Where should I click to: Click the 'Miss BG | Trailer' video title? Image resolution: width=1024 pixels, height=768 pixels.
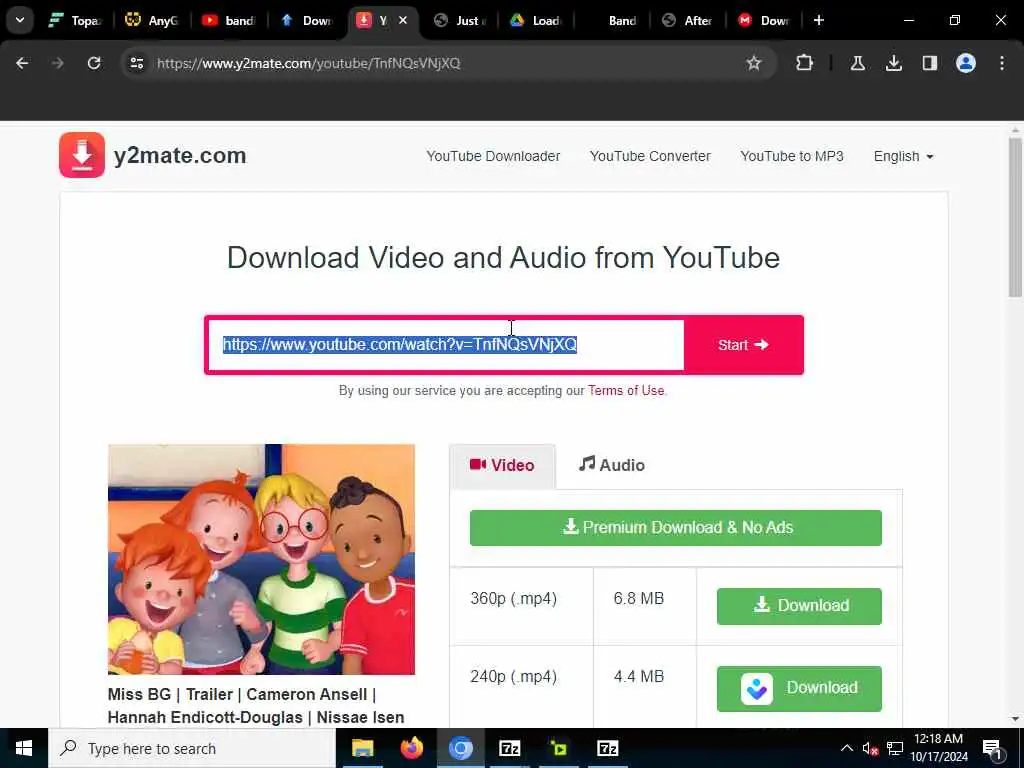pos(256,706)
